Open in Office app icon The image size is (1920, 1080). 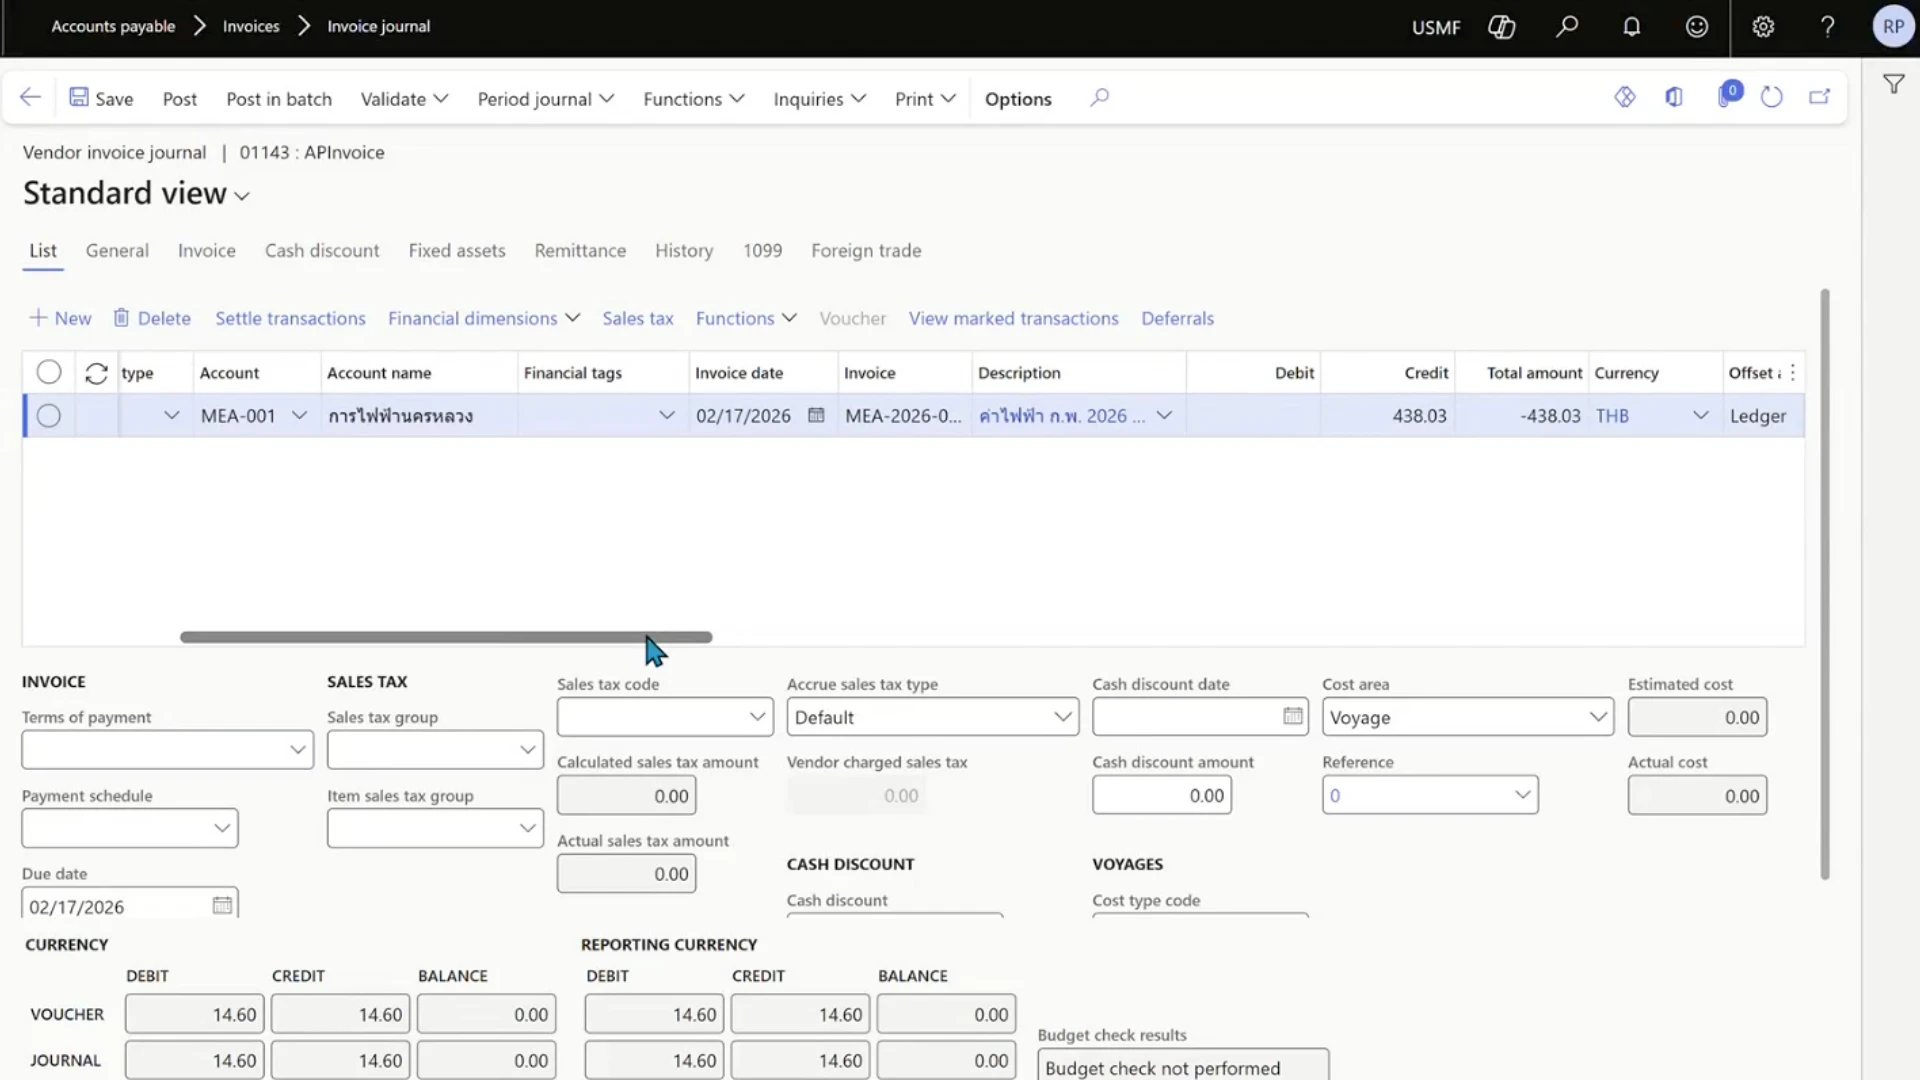[x=1674, y=97]
